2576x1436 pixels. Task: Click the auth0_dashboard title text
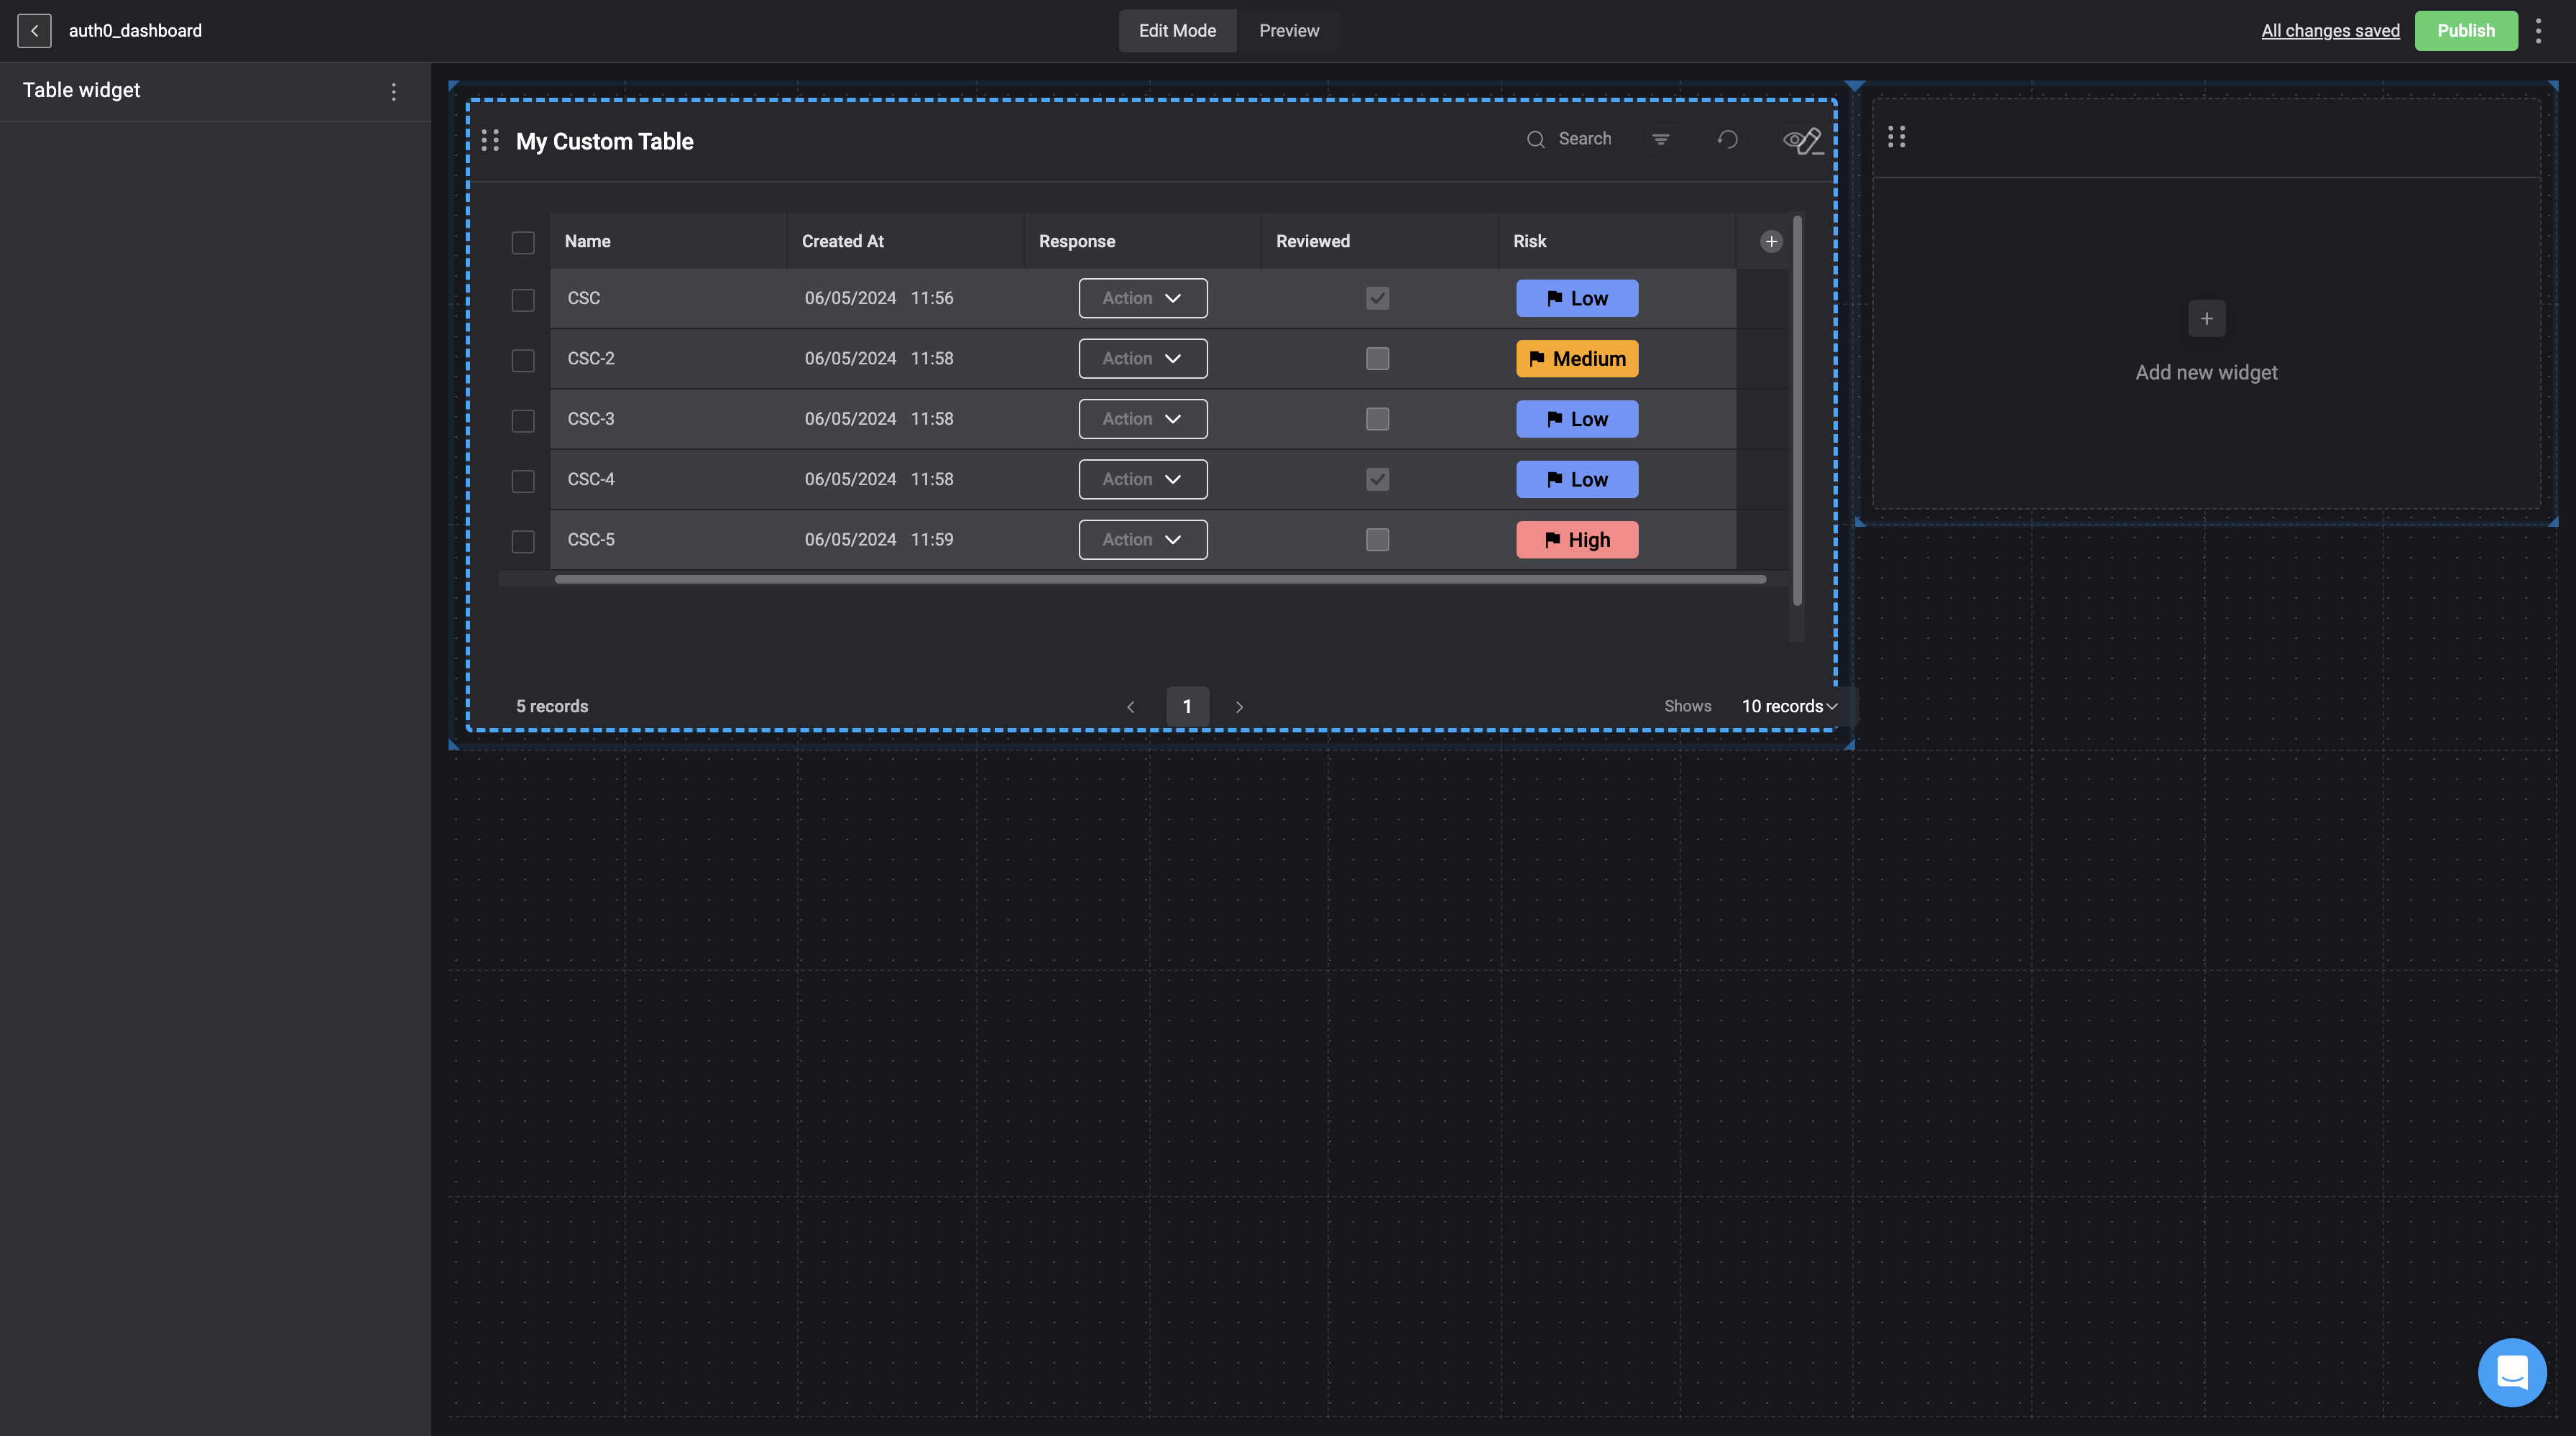coord(135,31)
